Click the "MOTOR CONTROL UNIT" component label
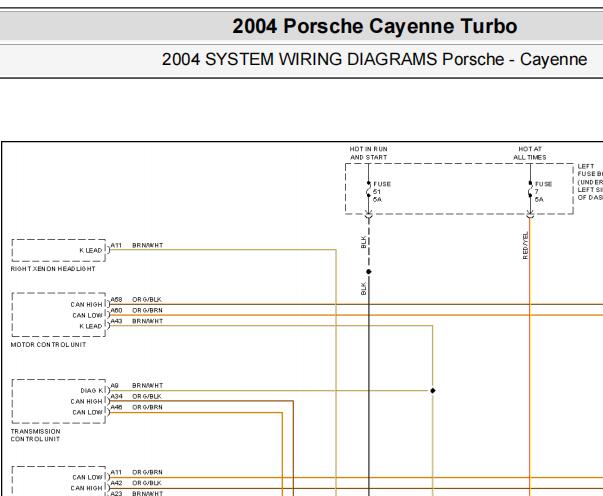Viewport: 603px width, 496px height. point(48,345)
